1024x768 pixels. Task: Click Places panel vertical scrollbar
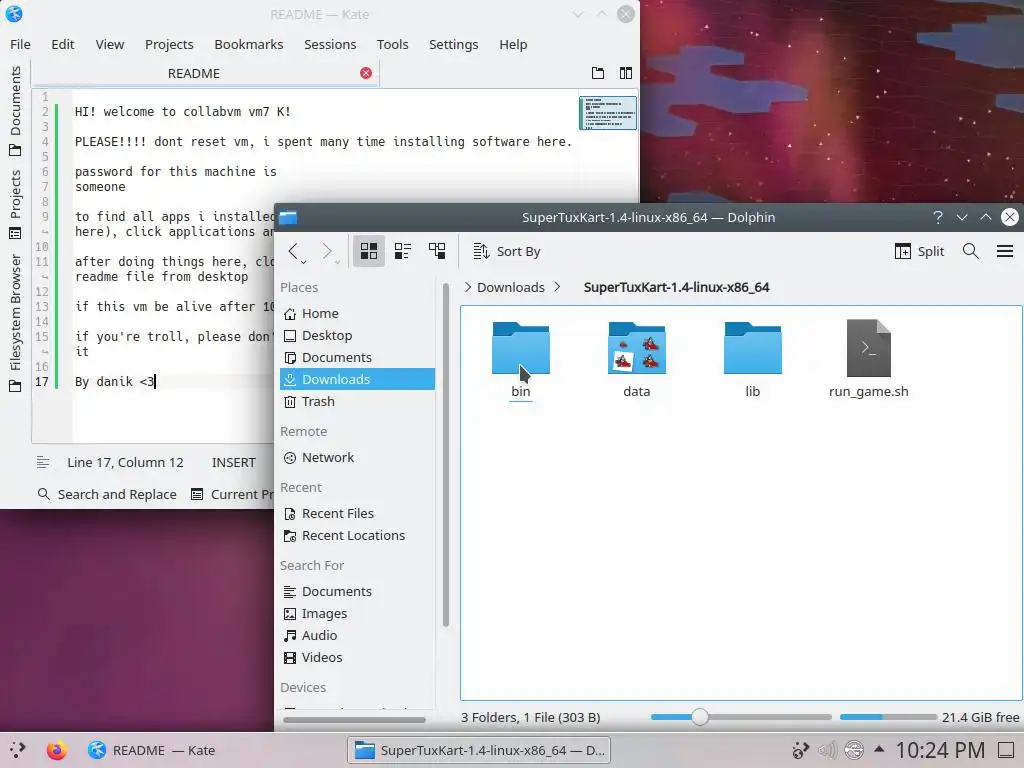(445, 455)
